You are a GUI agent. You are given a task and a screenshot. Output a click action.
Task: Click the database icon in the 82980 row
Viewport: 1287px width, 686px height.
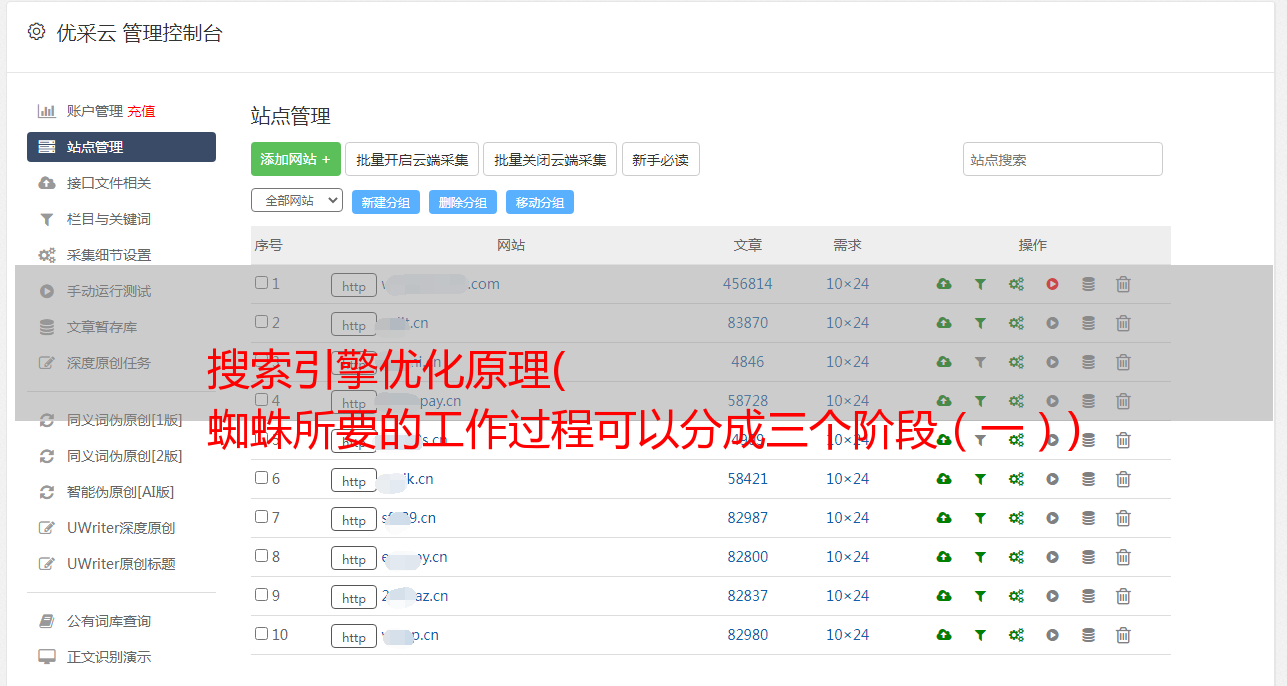1088,635
